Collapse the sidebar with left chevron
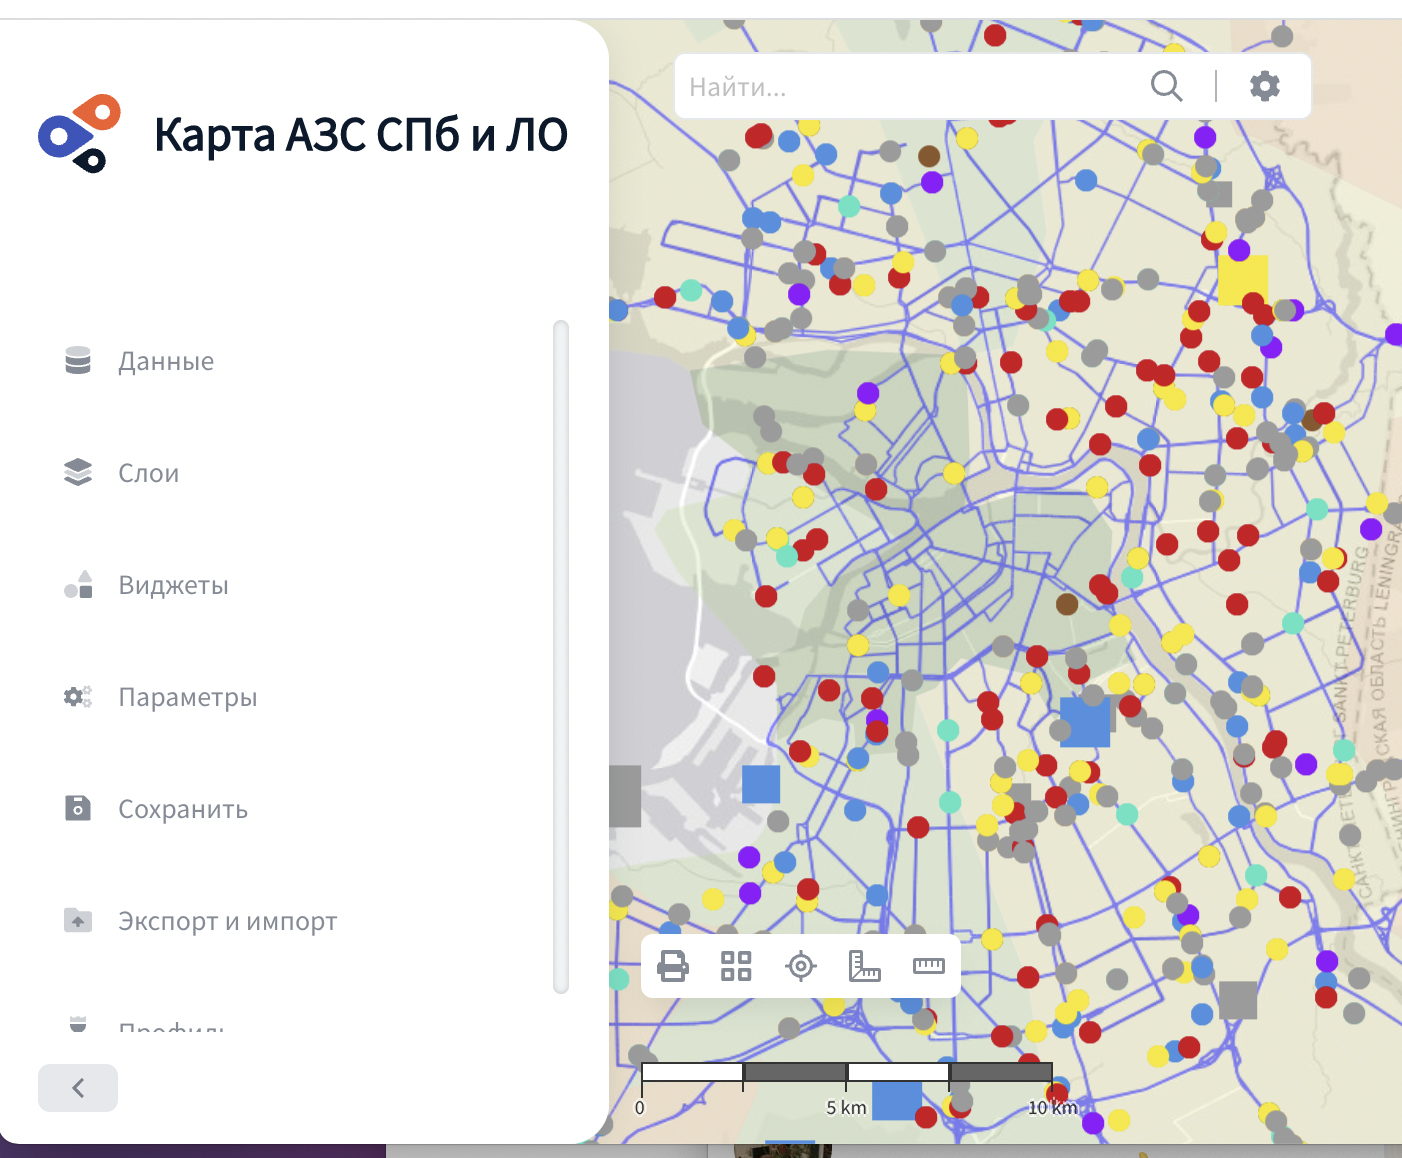 tap(78, 1088)
